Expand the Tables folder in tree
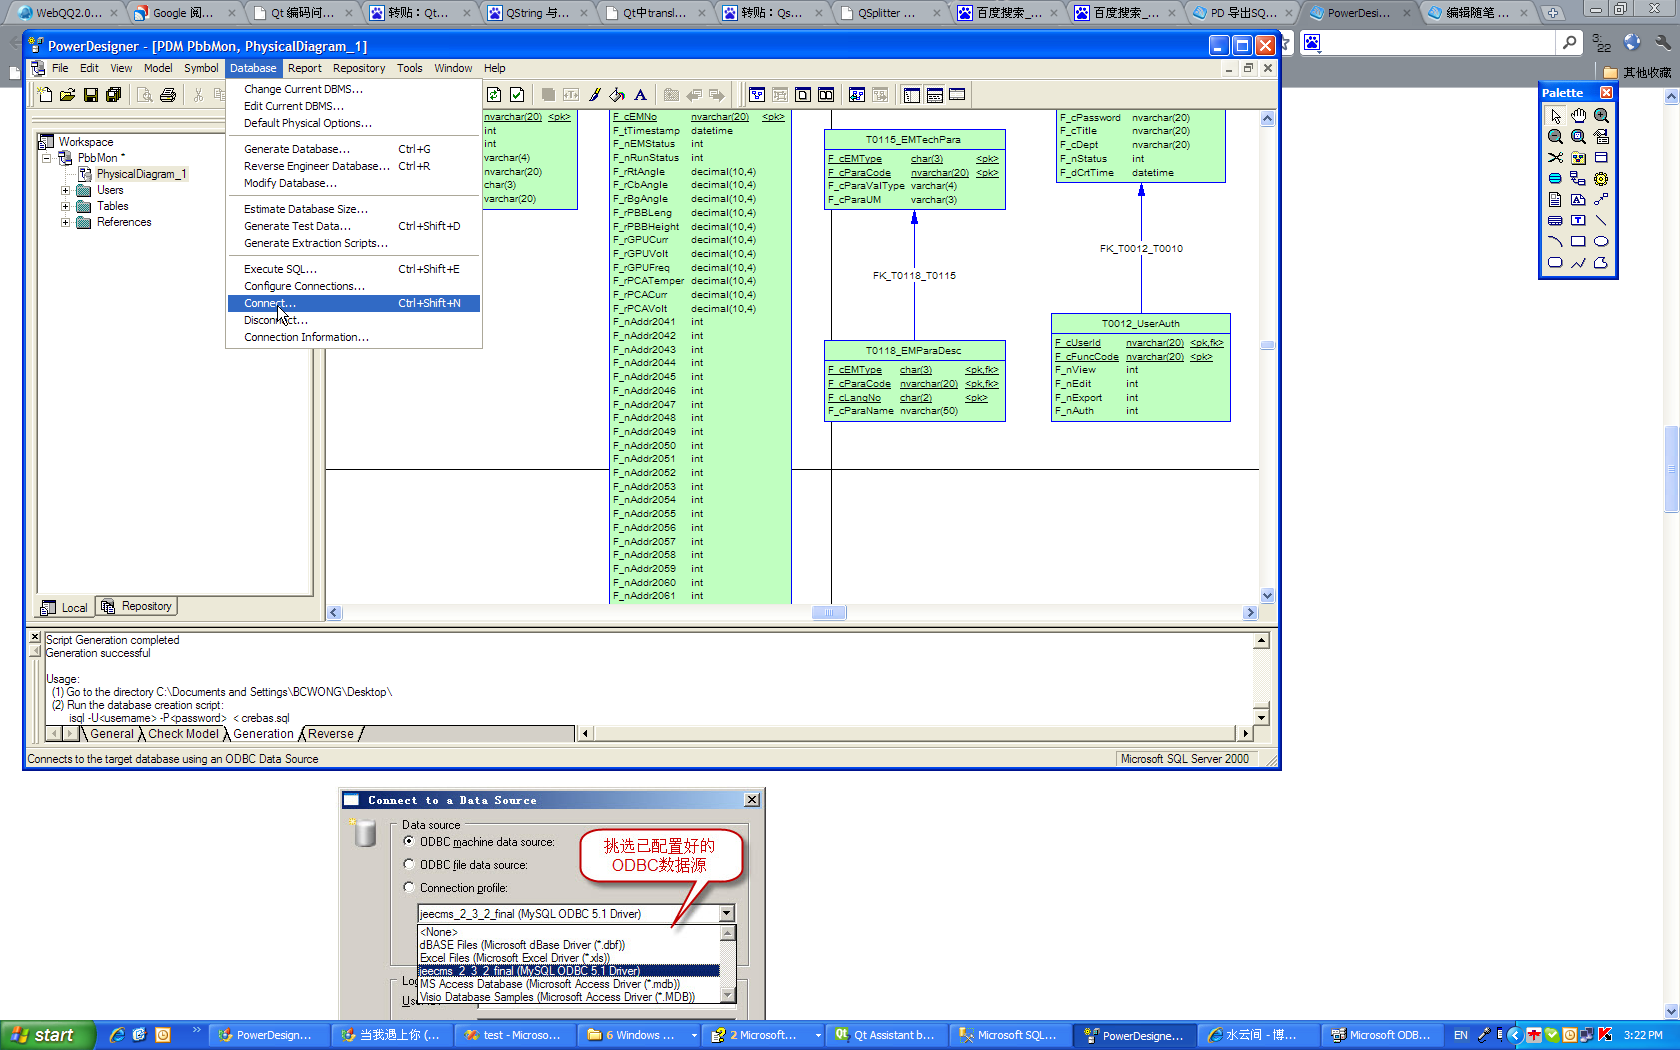The height and width of the screenshot is (1050, 1680). pyautogui.click(x=66, y=206)
